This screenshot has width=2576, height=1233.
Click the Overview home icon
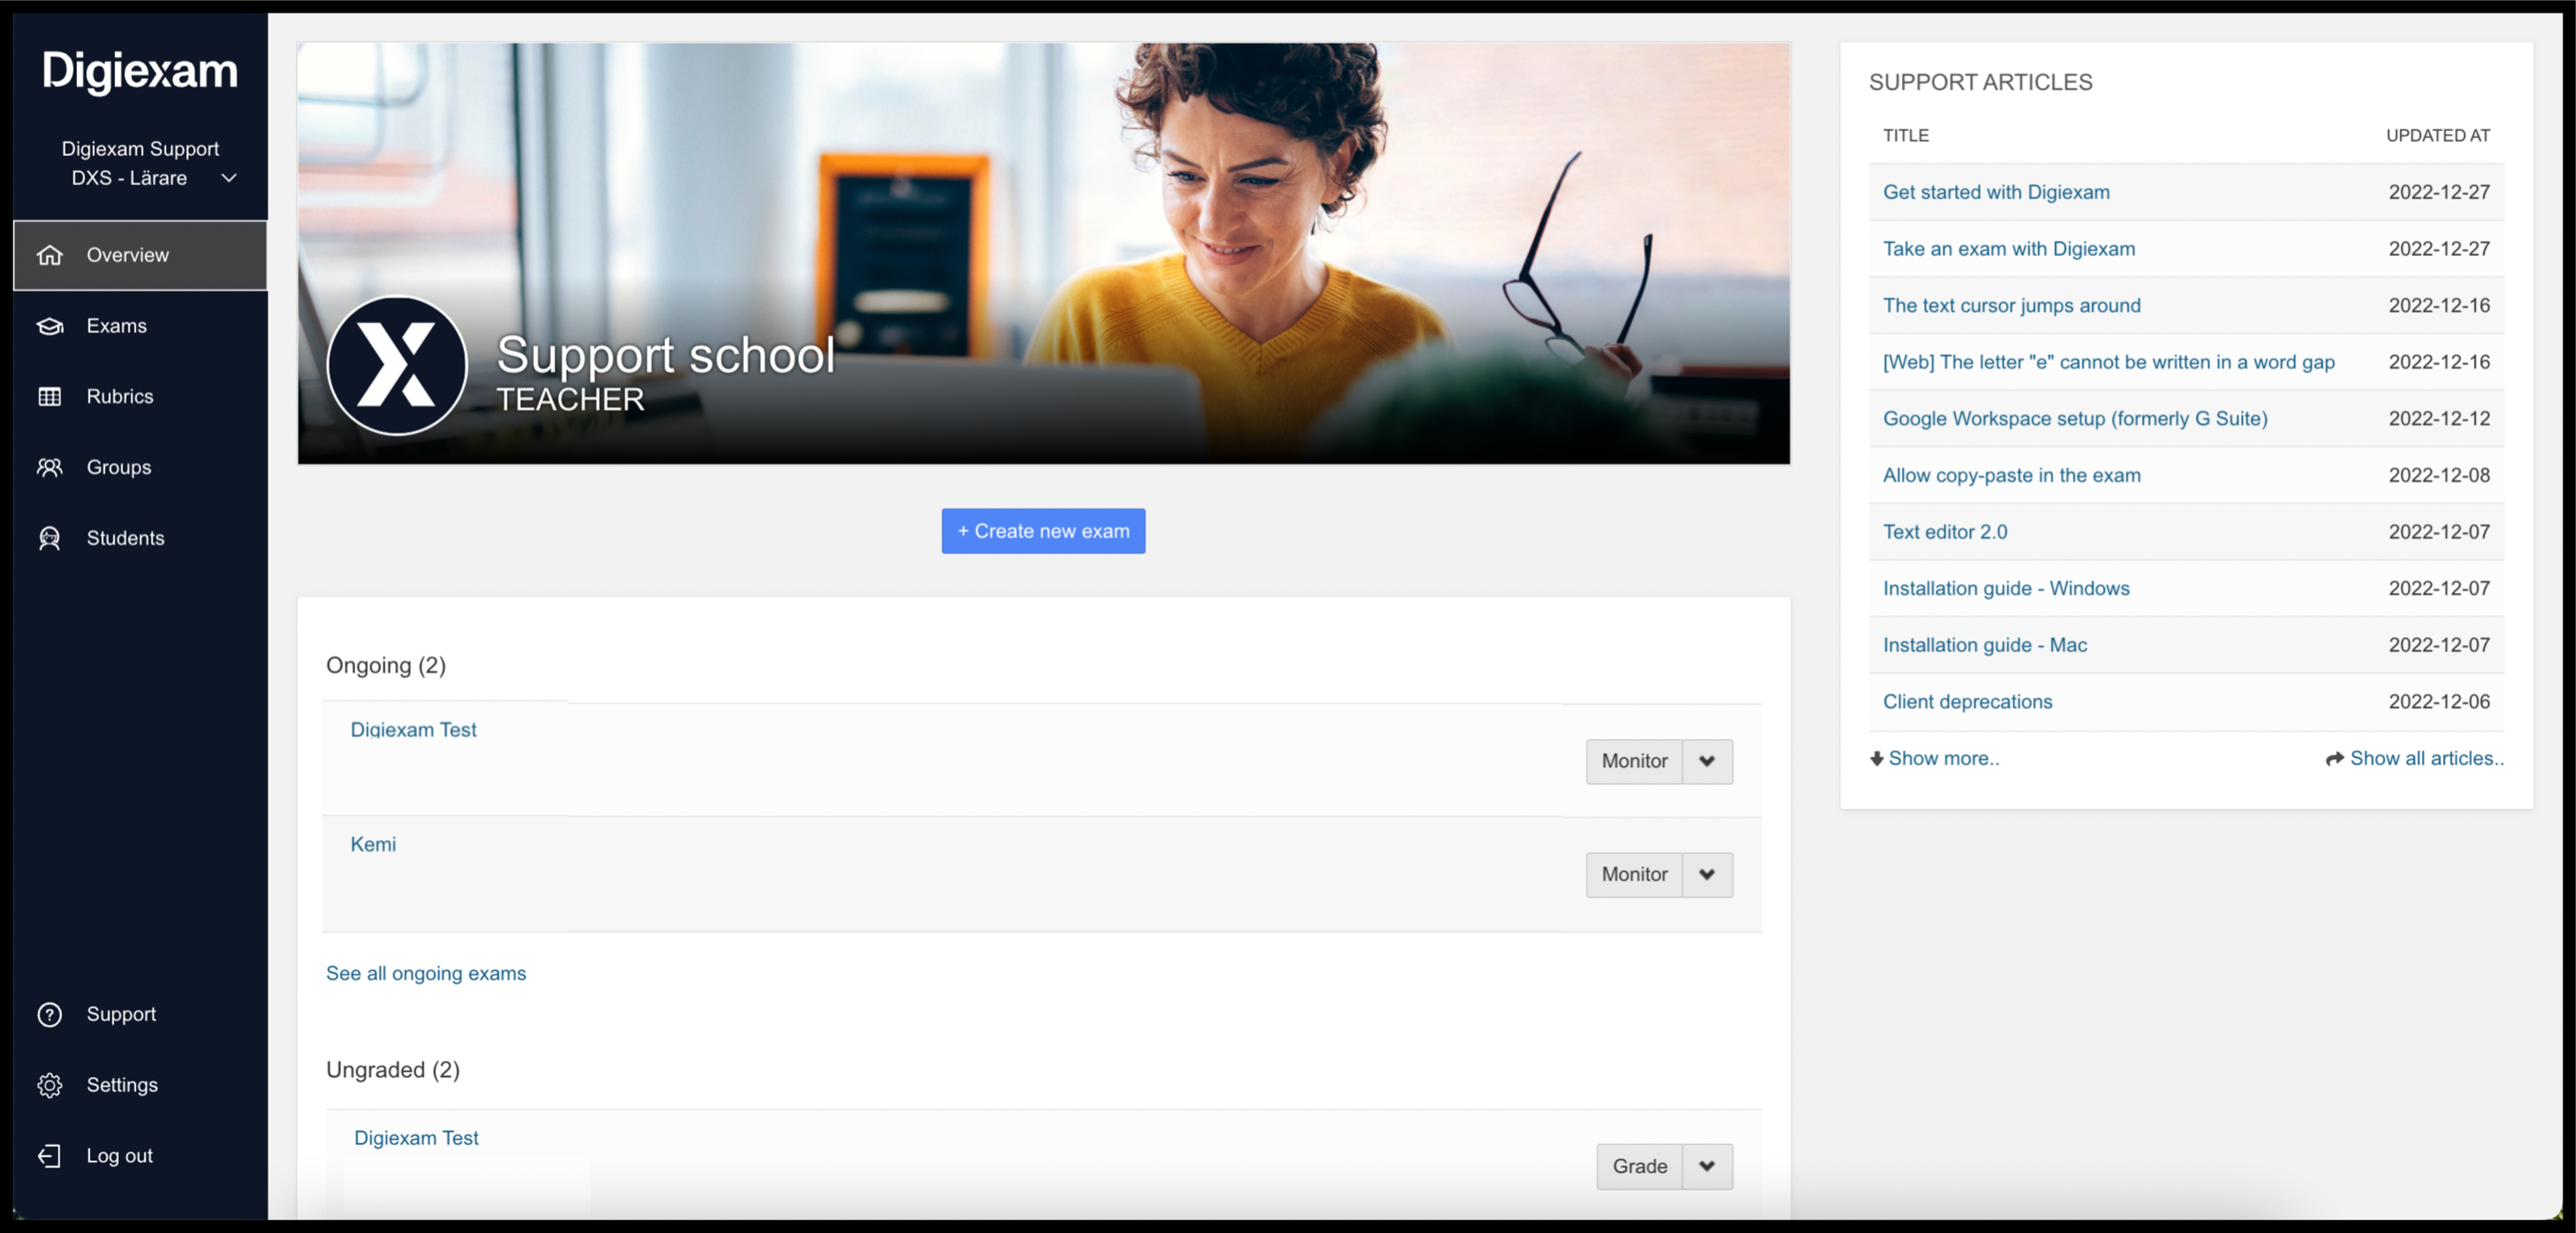(50, 255)
